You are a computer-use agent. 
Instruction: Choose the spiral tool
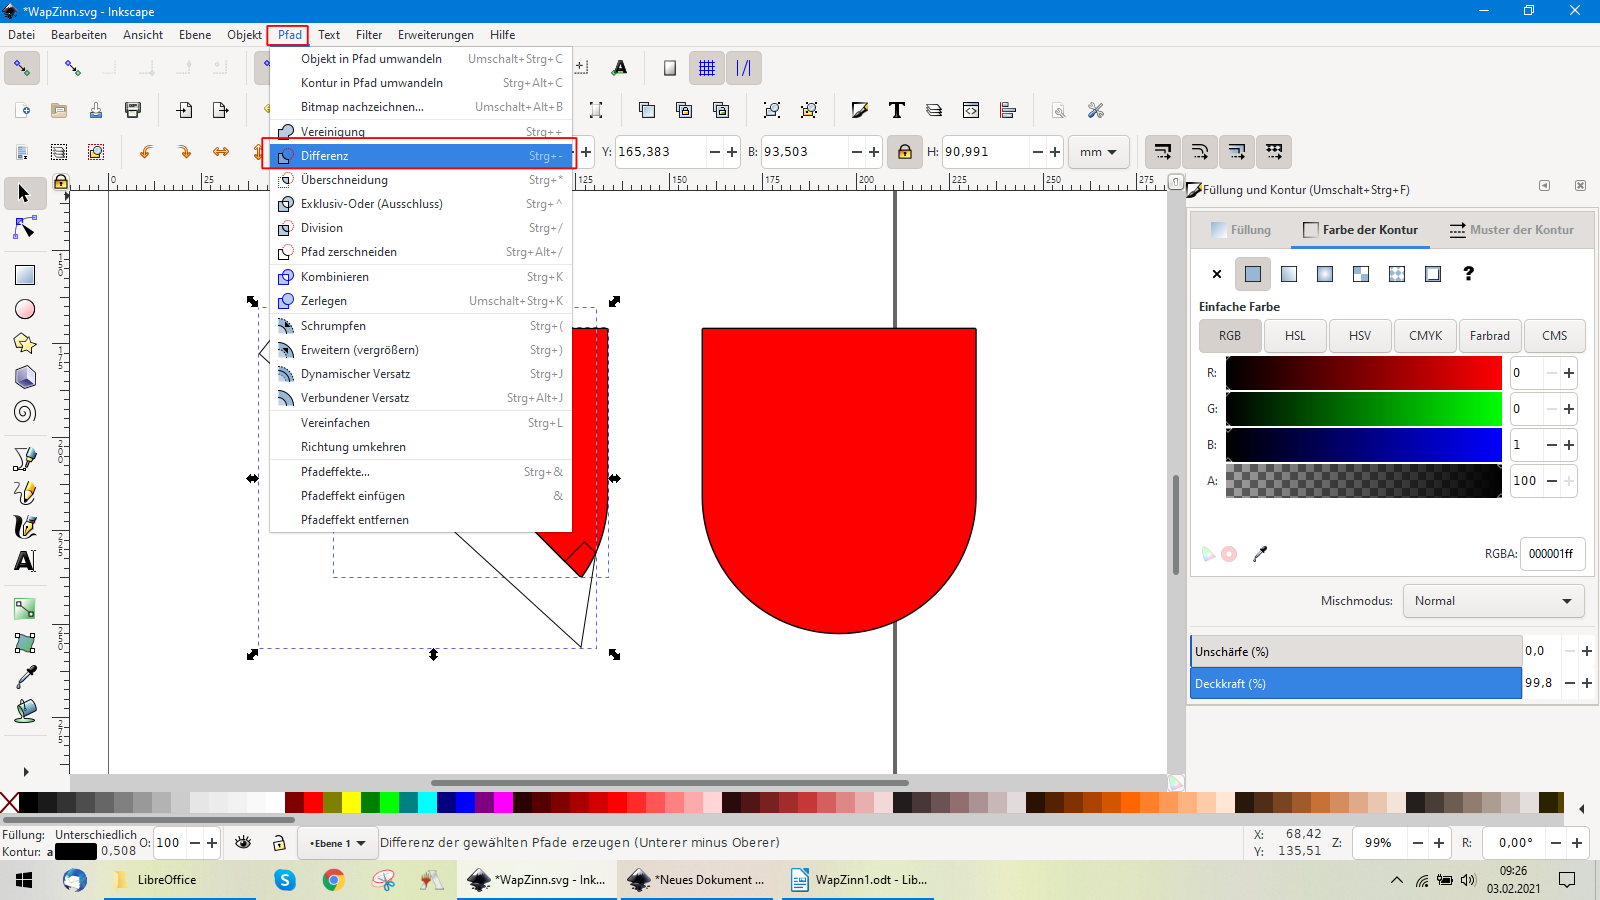pos(24,411)
